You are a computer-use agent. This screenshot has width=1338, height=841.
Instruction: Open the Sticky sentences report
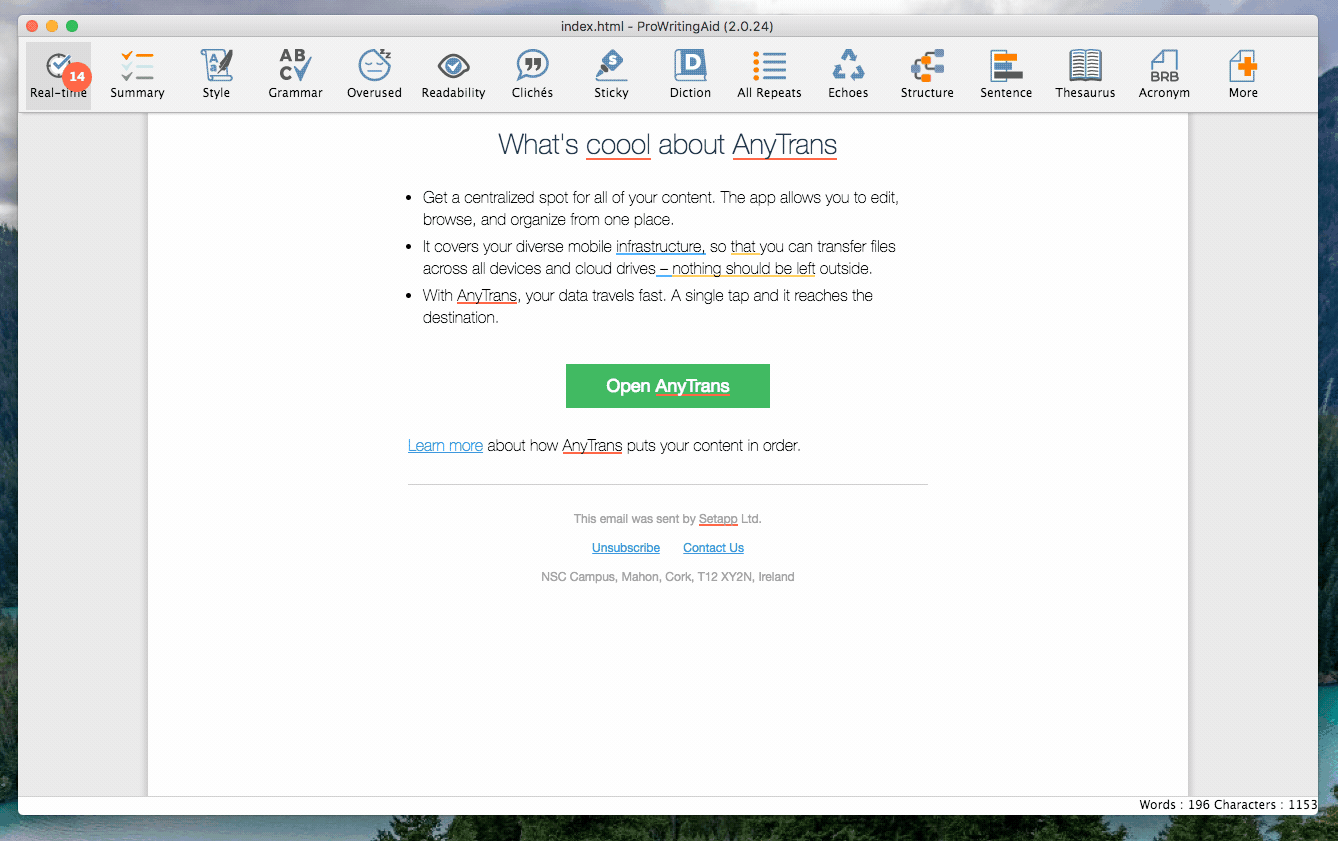611,76
